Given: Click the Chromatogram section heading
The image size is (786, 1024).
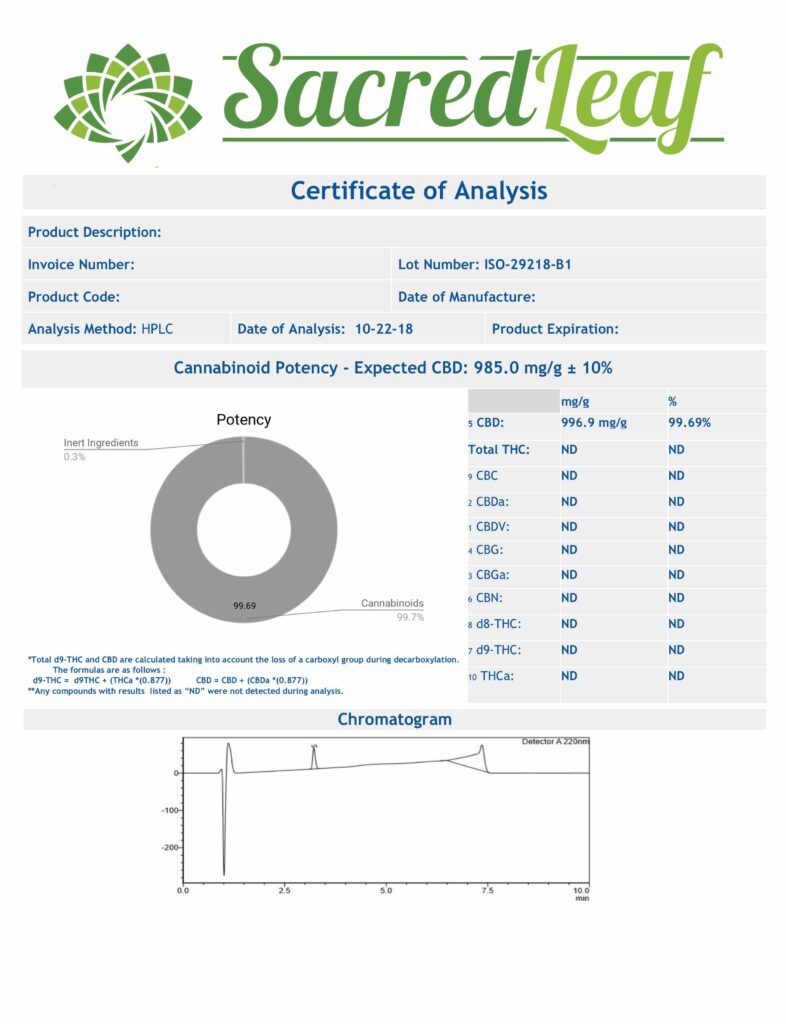Looking at the screenshot, I should 394,720.
